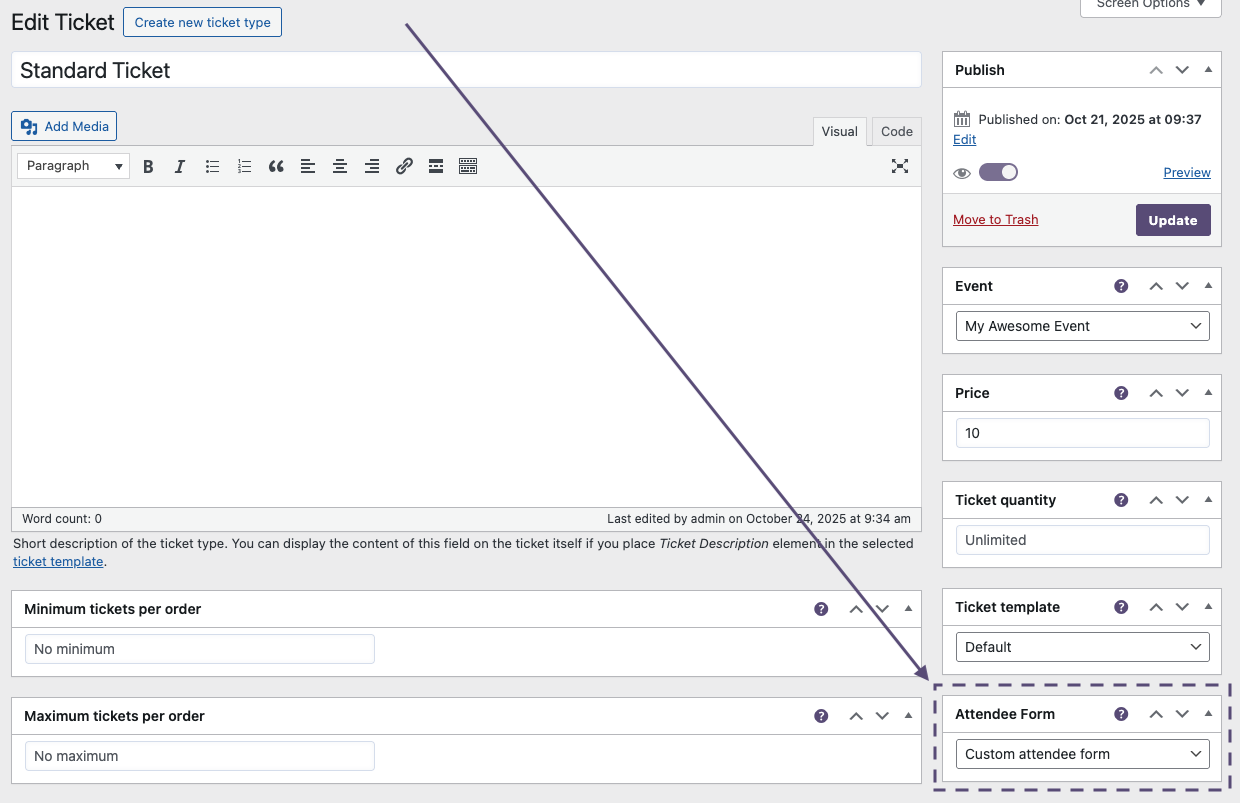This screenshot has height=803, width=1240.
Task: Click the Price input field
Action: pos(1082,433)
